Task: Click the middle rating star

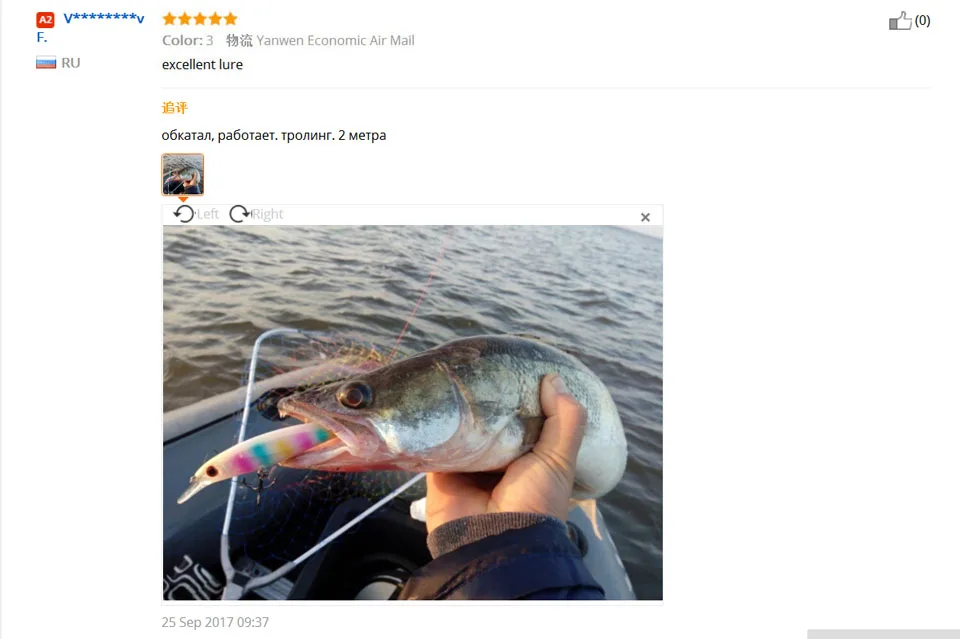Action: pos(200,19)
